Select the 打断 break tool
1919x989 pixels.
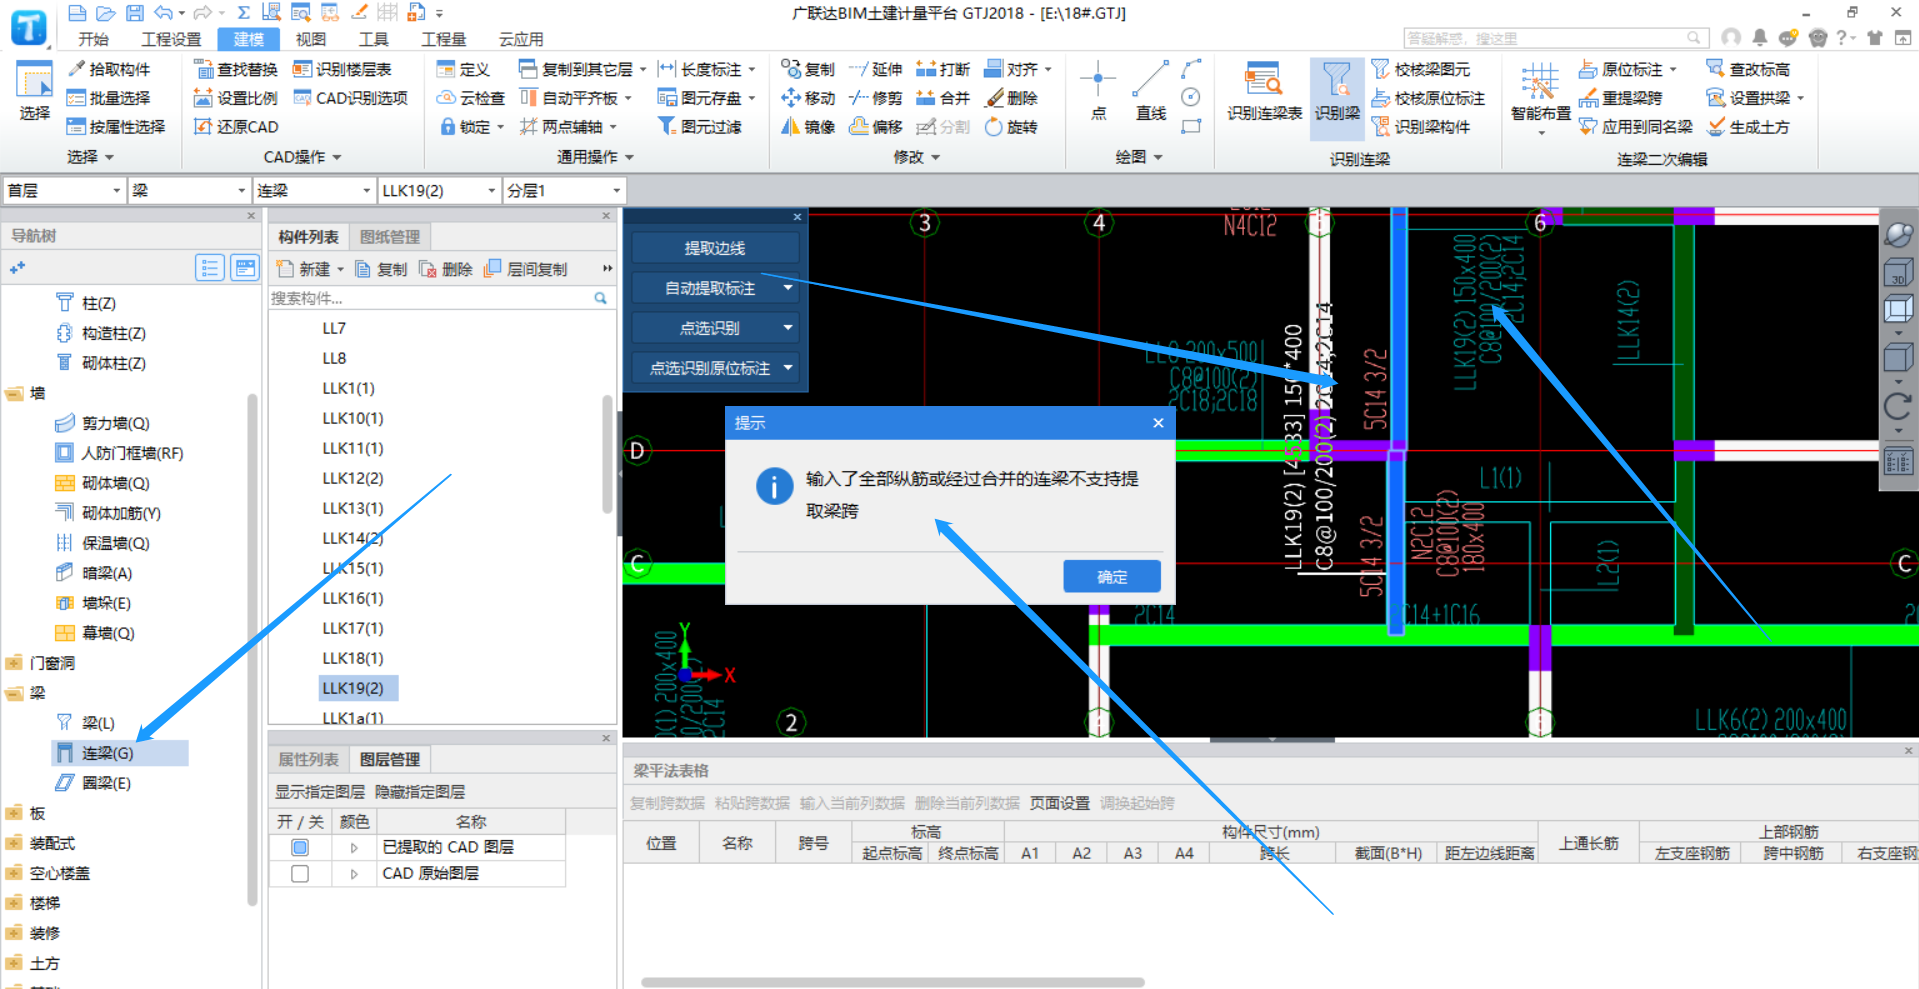(944, 69)
